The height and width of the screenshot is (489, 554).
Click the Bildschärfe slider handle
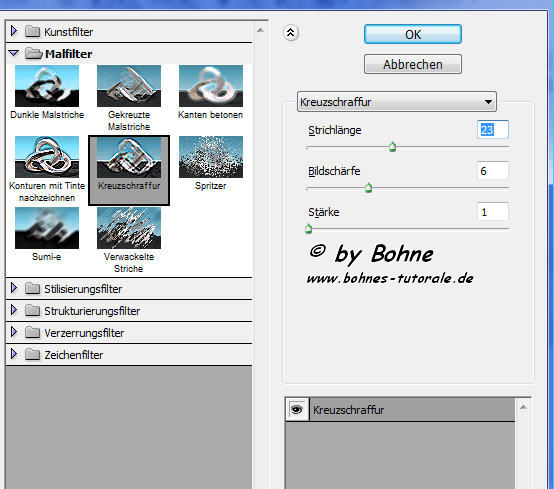click(368, 188)
